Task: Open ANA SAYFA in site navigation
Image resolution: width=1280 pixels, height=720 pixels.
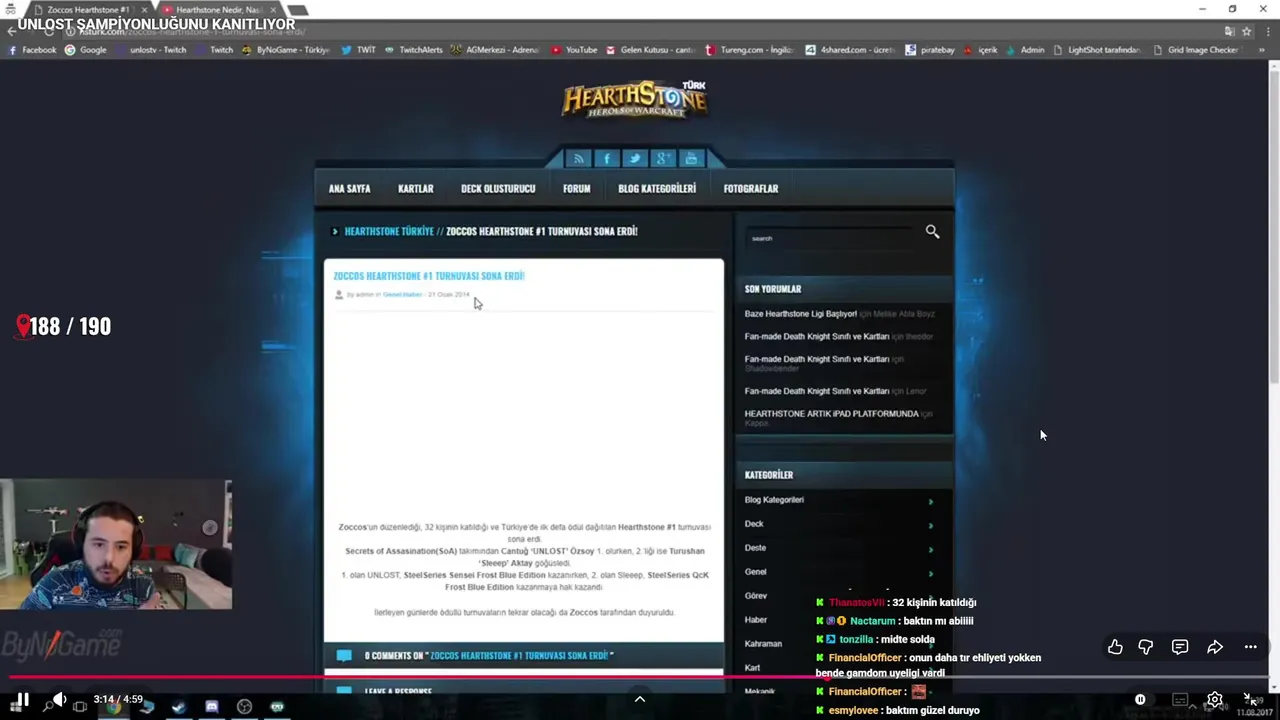Action: (x=350, y=188)
